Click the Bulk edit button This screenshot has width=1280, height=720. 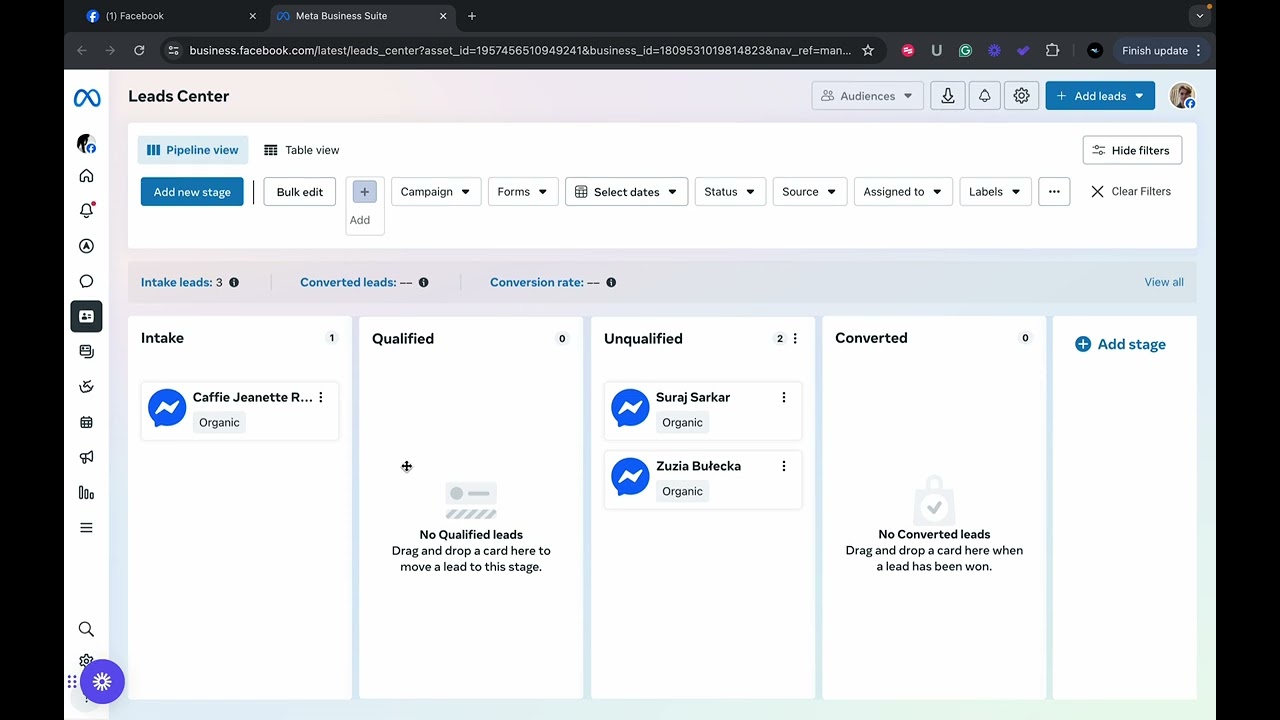tap(300, 192)
